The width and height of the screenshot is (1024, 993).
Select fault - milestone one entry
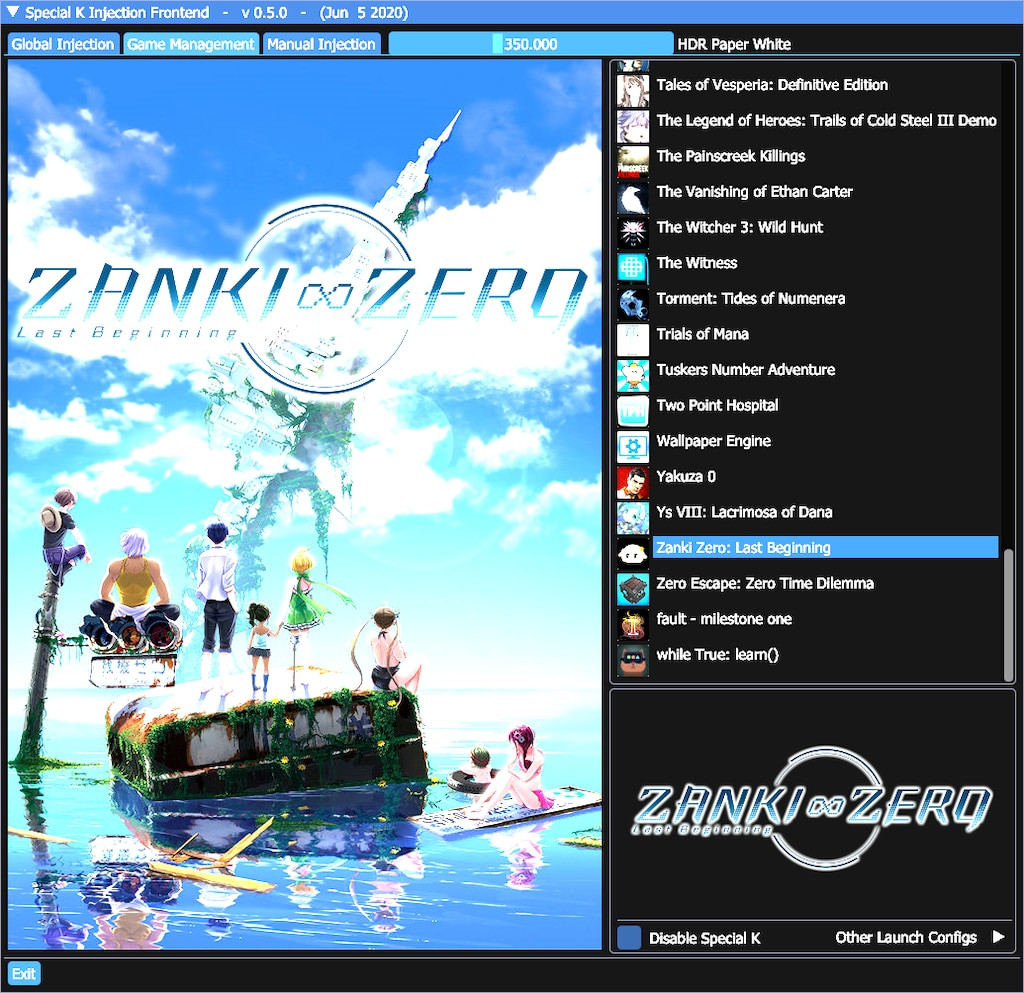pyautogui.click(x=724, y=618)
